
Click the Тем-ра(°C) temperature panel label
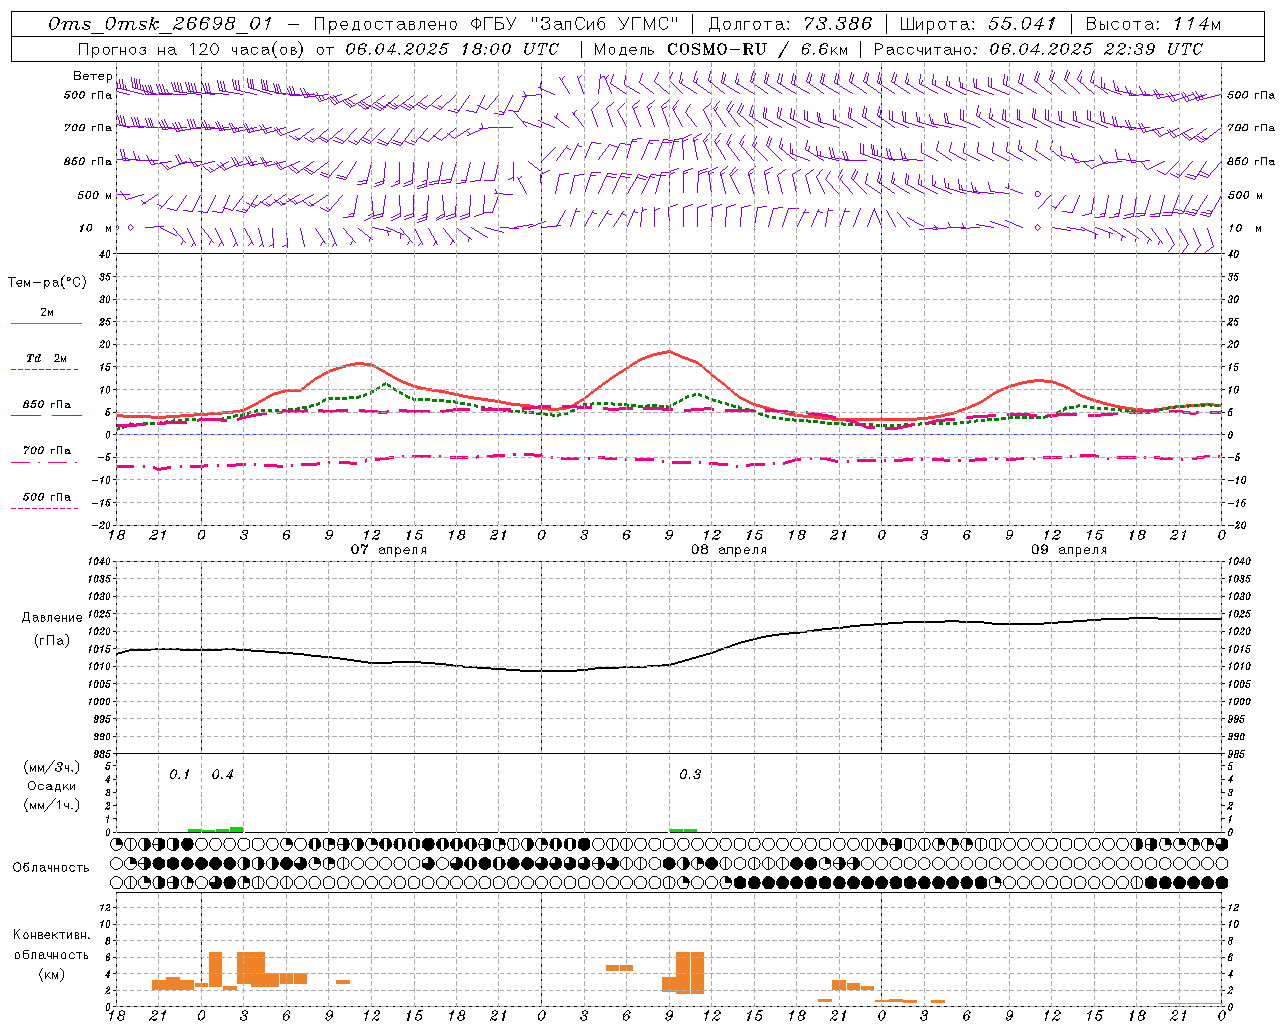click(x=47, y=283)
